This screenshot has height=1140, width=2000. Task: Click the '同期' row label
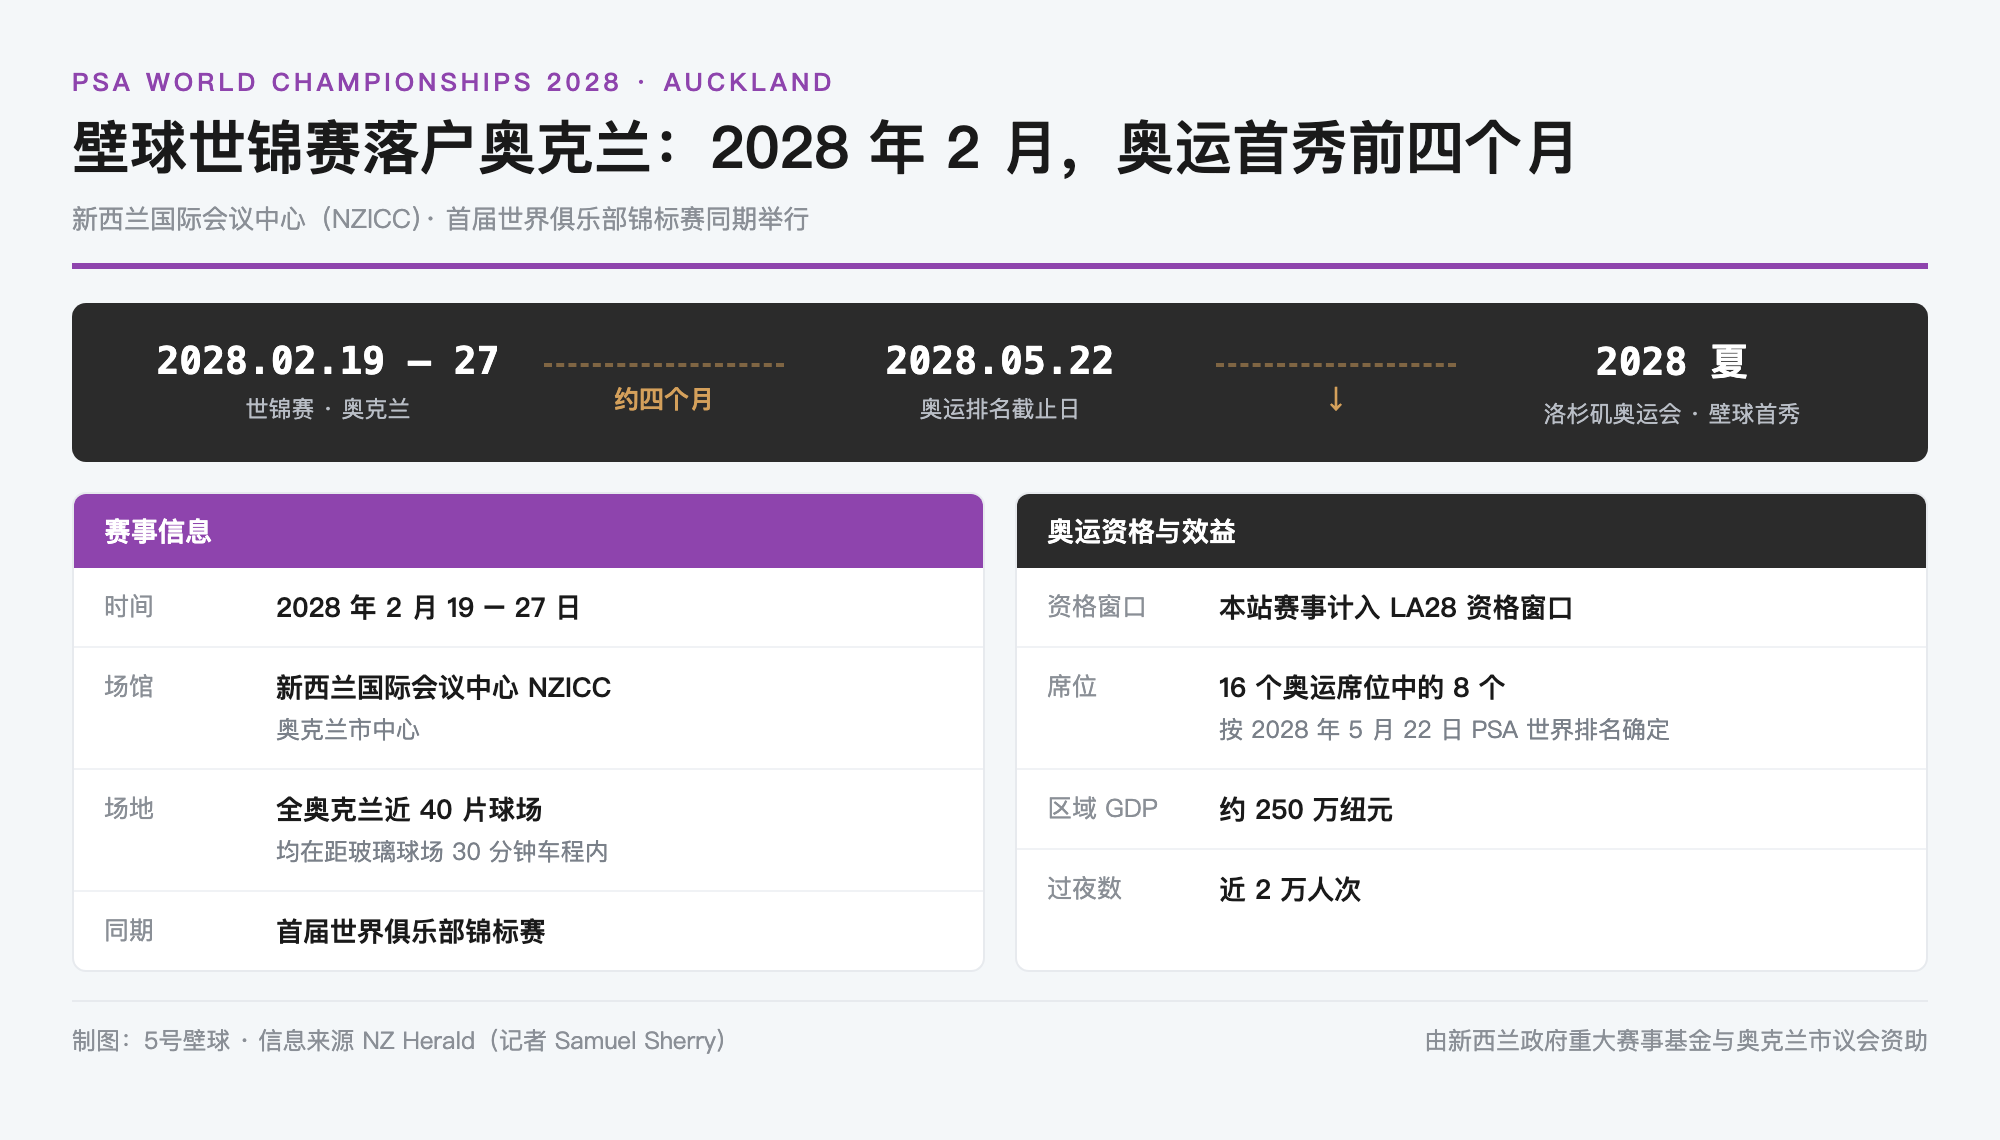click(129, 931)
